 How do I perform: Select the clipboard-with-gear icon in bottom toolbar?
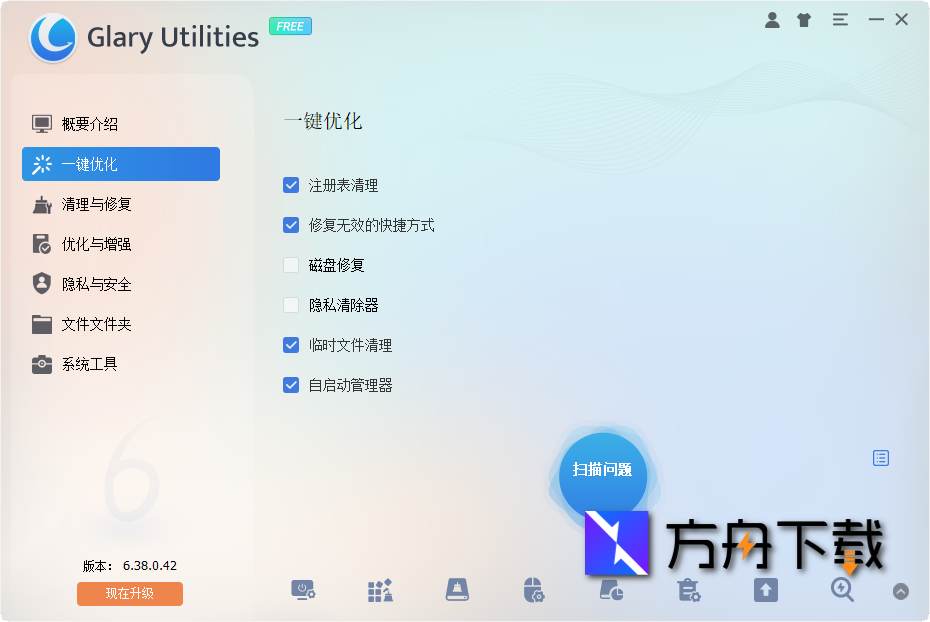(x=688, y=590)
